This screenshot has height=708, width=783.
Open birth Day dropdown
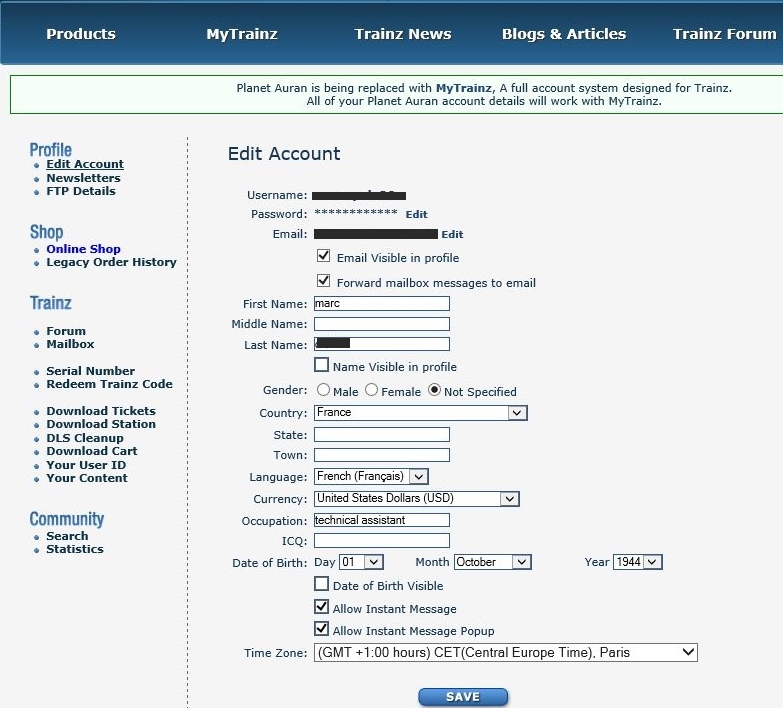point(361,562)
